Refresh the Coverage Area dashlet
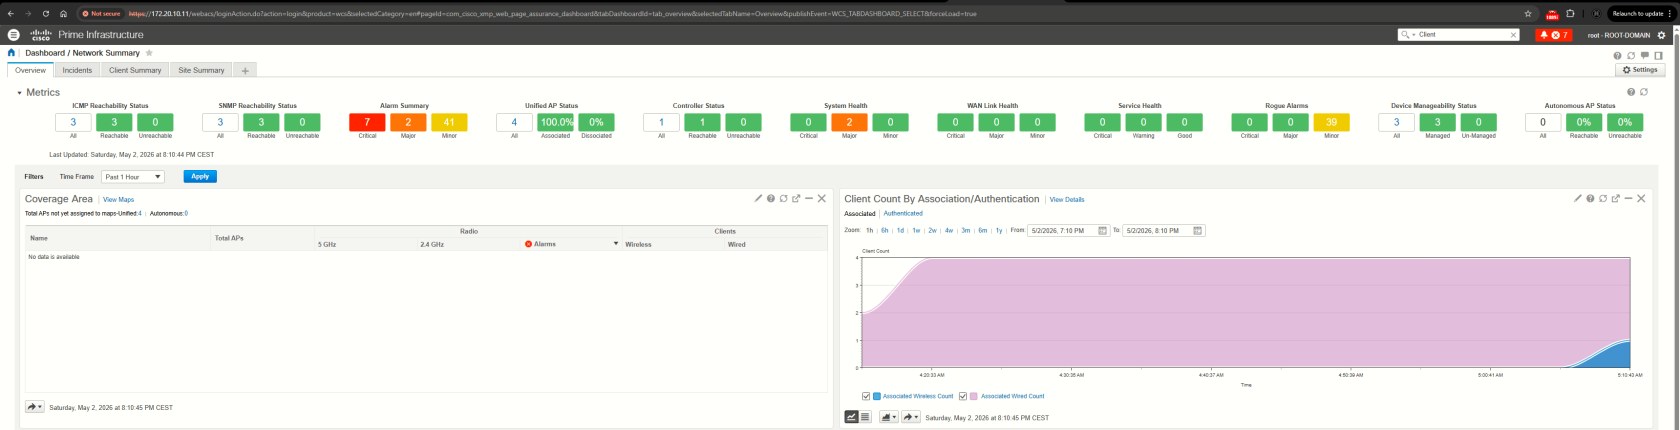Viewport: 1680px width, 430px height. click(x=783, y=199)
